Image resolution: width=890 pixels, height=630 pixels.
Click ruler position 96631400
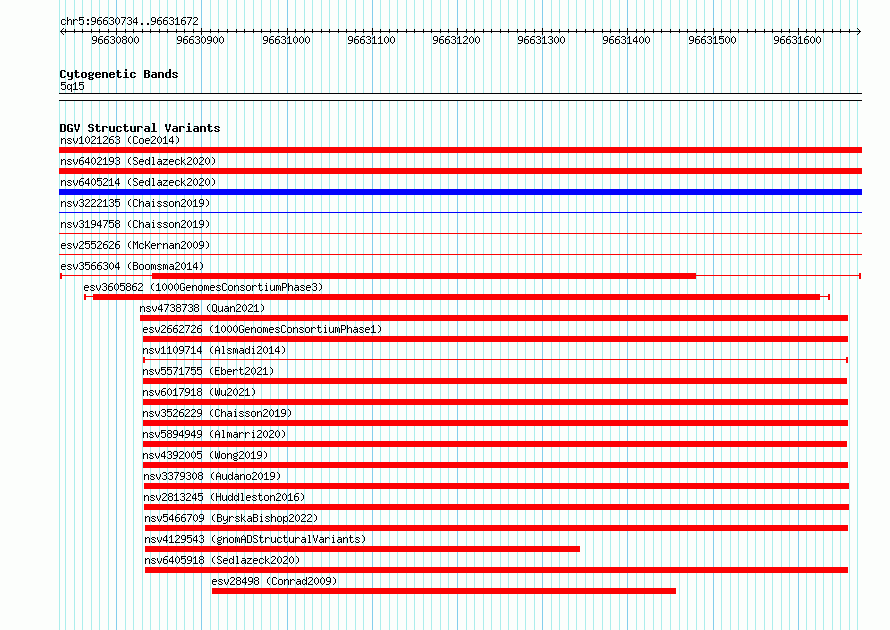[x=627, y=40]
